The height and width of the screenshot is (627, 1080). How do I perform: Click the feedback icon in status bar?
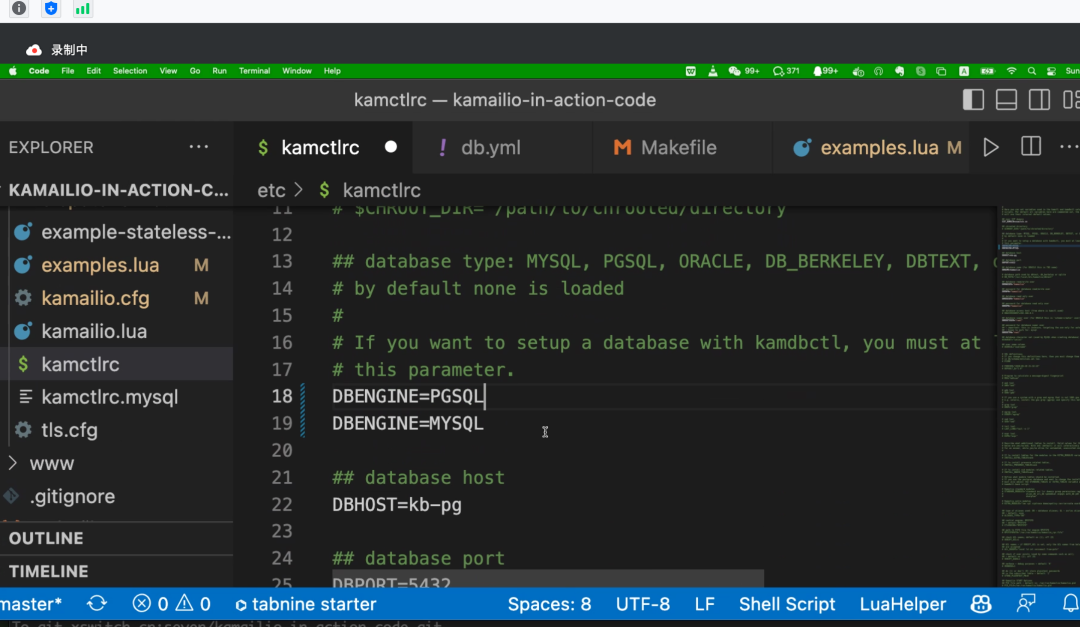[x=1026, y=604]
